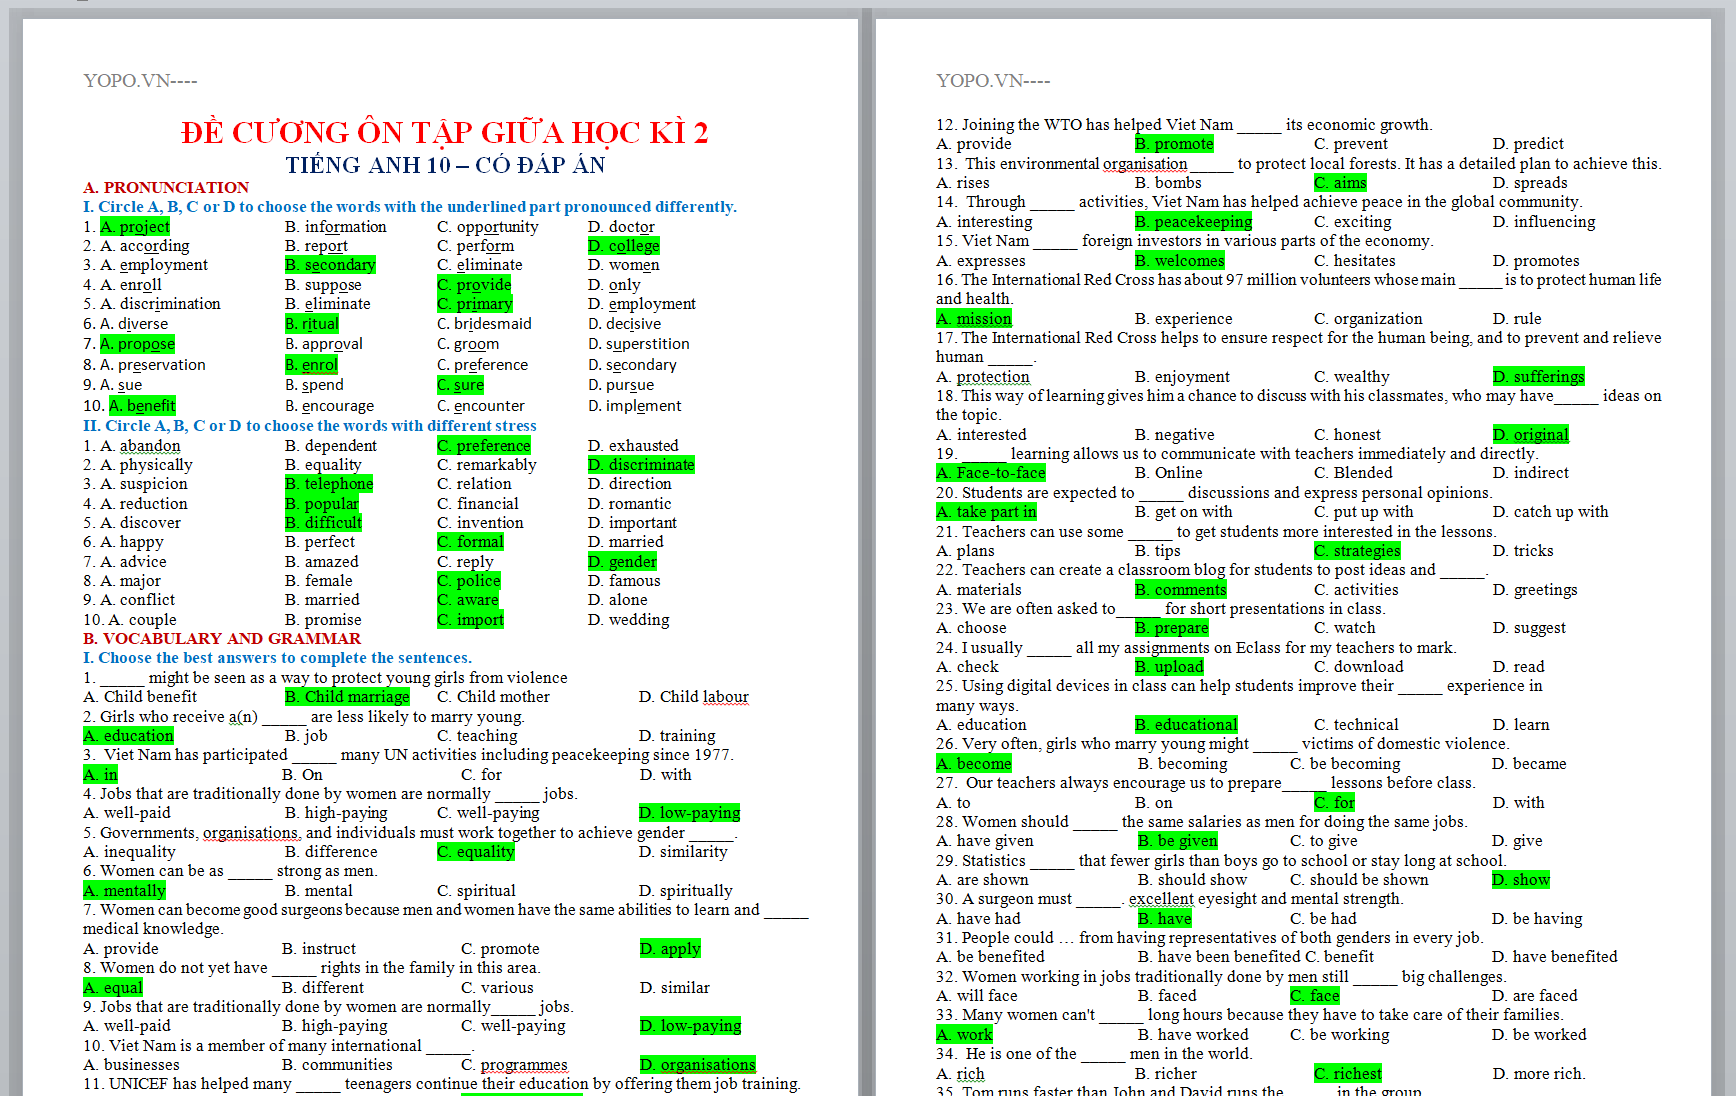
Task: Click the A. PRONUNCIATION section heading
Action: (x=166, y=187)
